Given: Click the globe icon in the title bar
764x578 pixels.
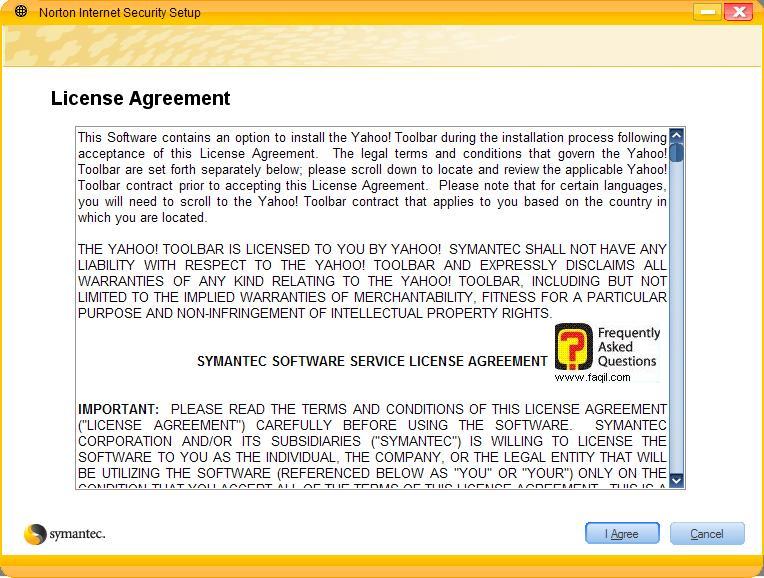Looking at the screenshot, I should coord(21,12).
